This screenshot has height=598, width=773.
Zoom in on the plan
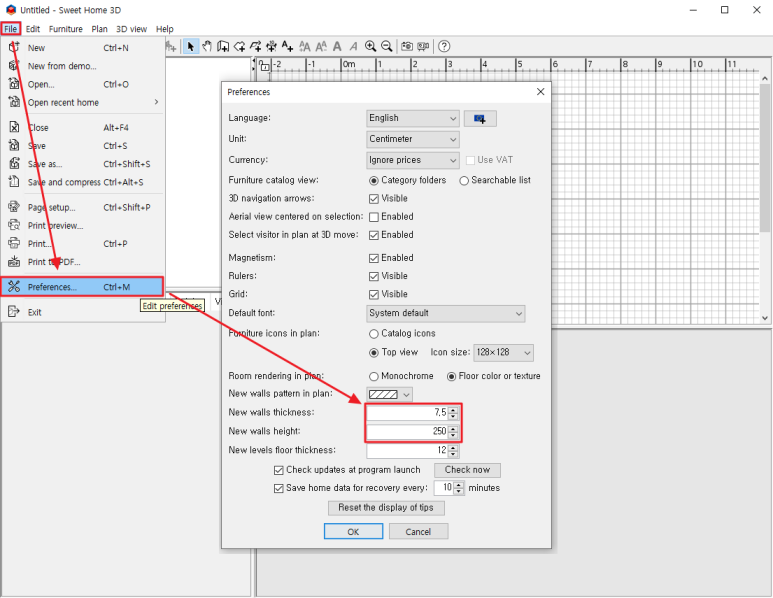370,46
